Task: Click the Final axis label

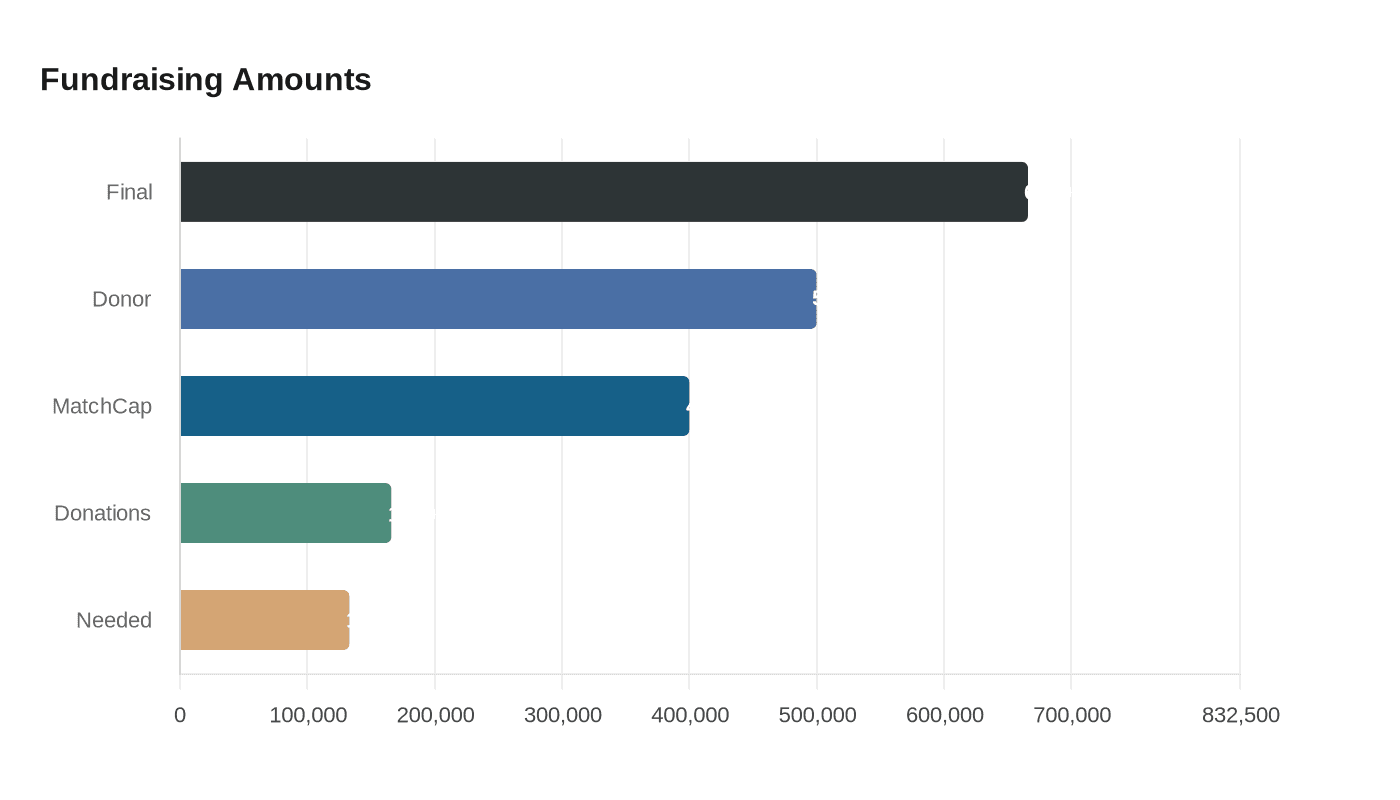Action: coord(129,192)
